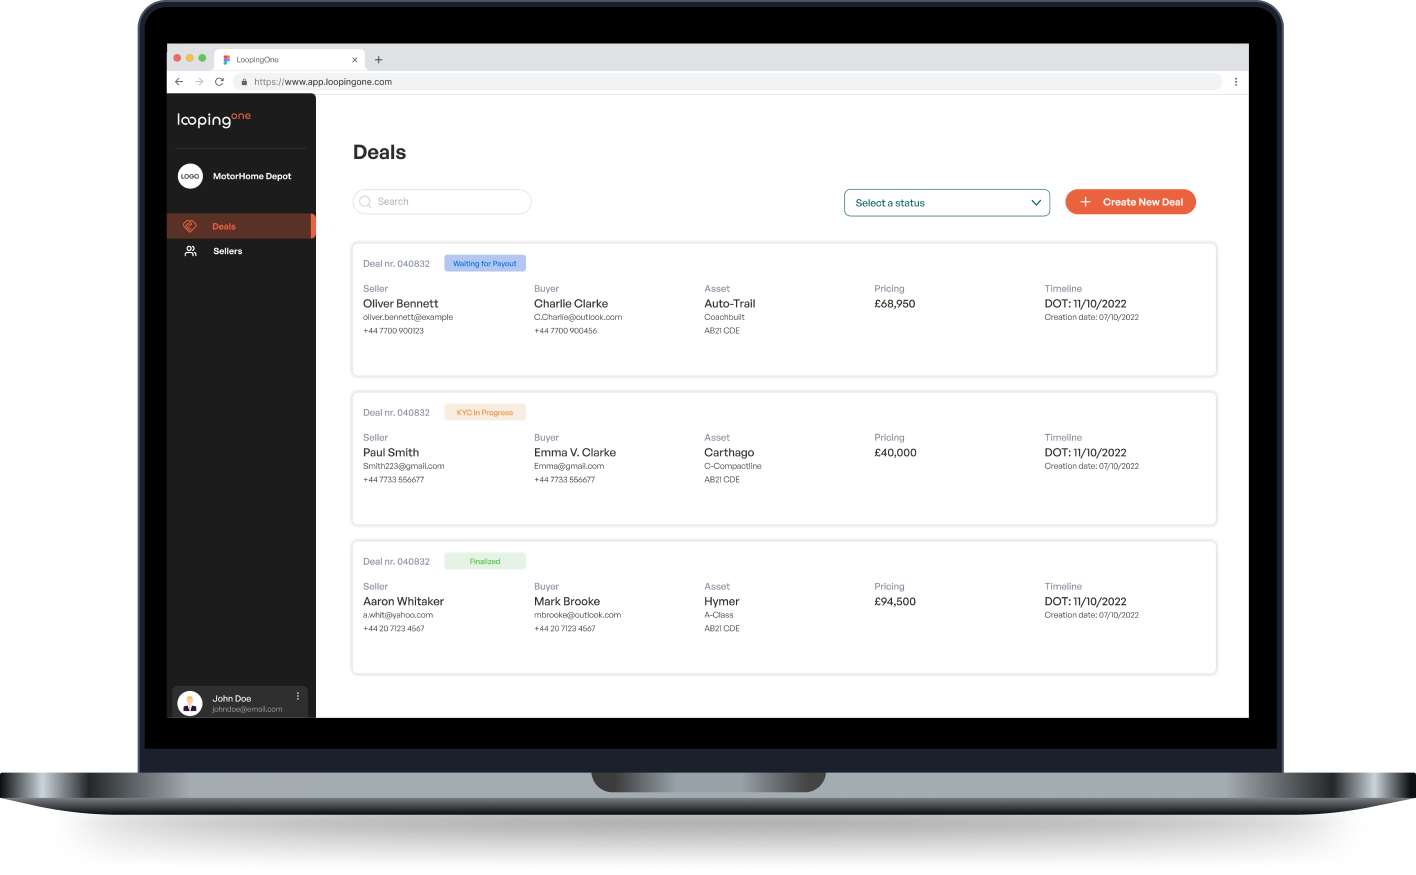Open the Deals section in the sidebar
Image resolution: width=1416 pixels, height=875 pixels.
(241, 226)
